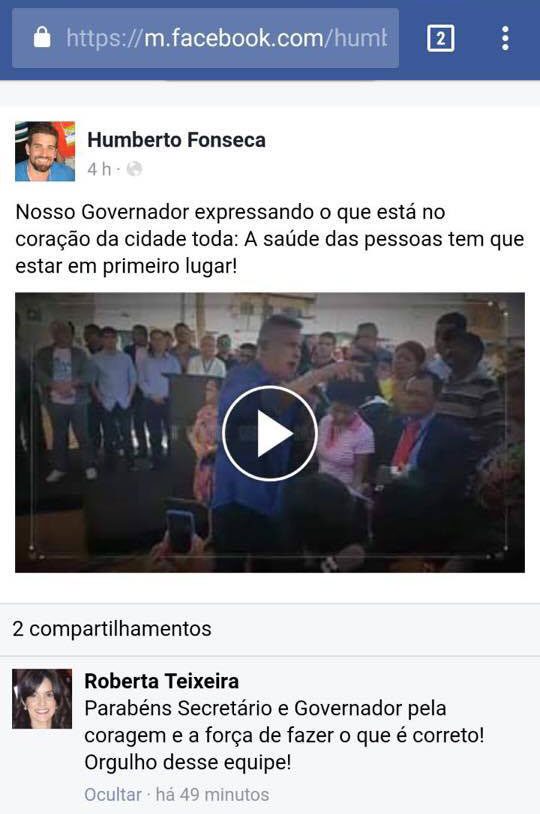Click the post text about Nosso Governador
The height and width of the screenshot is (814, 540).
coord(269,239)
